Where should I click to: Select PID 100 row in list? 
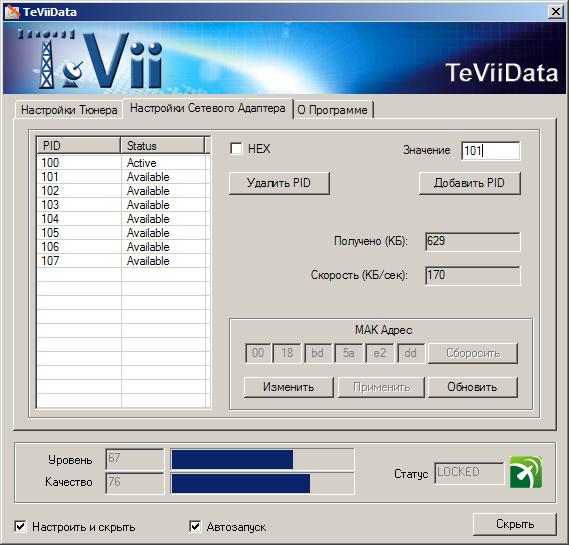click(x=123, y=163)
